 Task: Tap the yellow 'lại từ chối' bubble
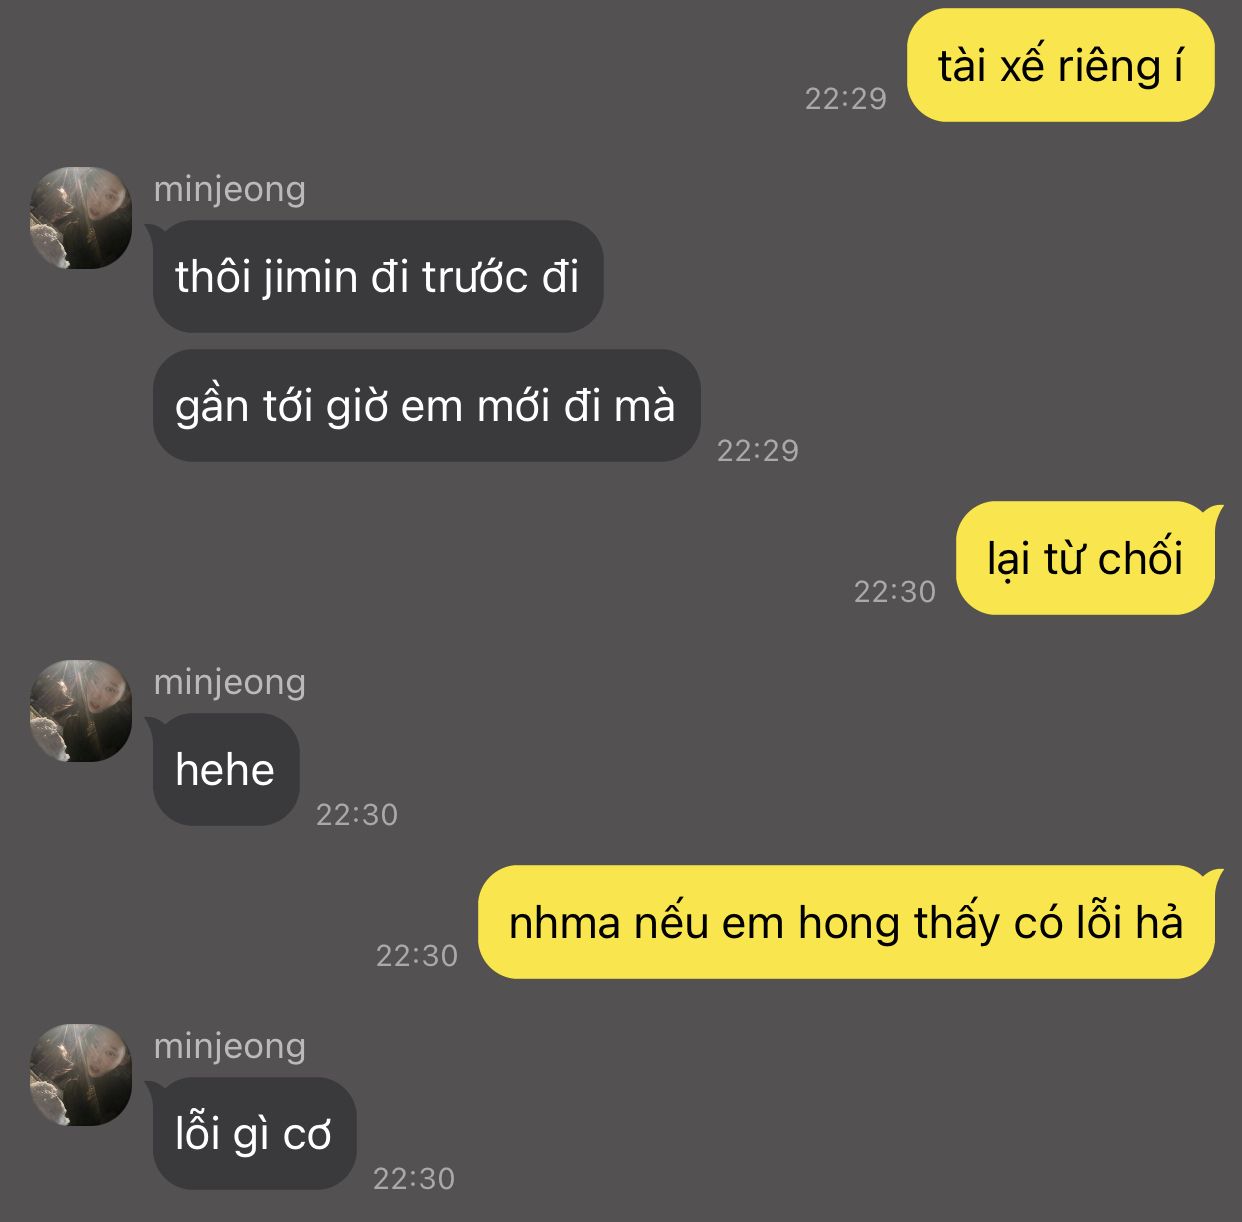tap(1086, 558)
